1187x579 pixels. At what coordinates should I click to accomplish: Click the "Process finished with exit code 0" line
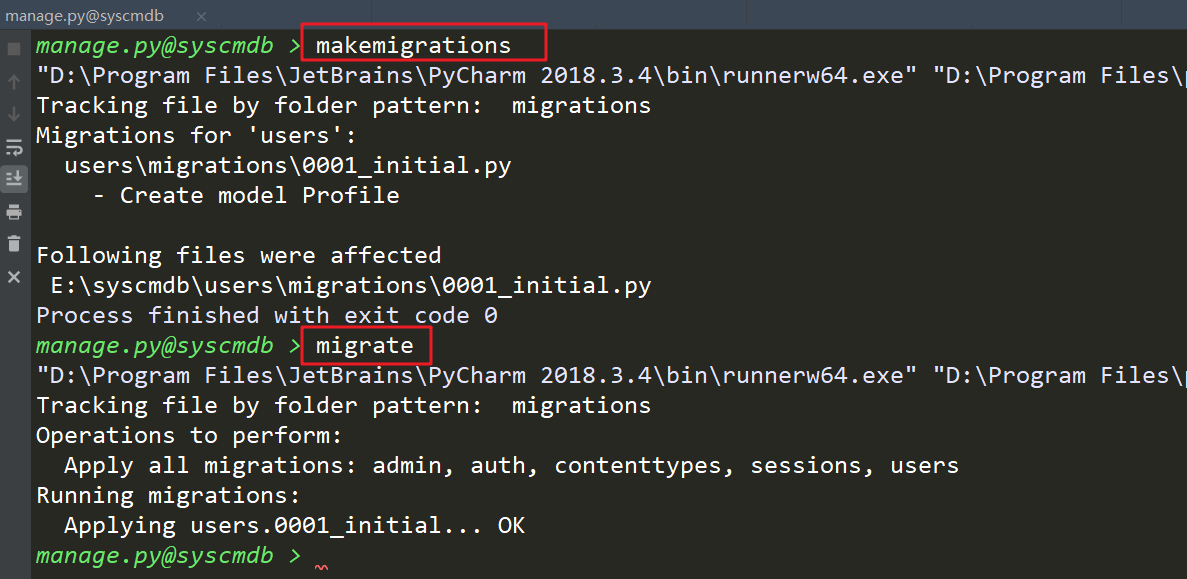click(x=267, y=316)
